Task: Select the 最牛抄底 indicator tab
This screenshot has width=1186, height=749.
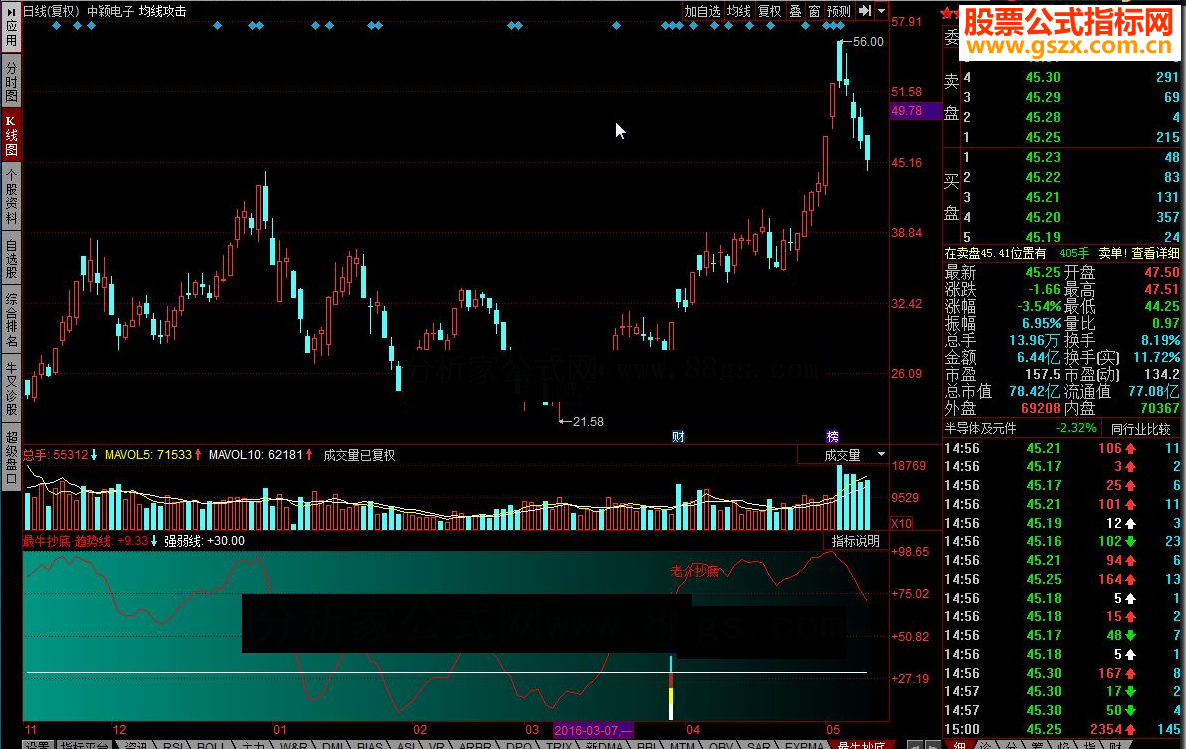Action: 862,744
